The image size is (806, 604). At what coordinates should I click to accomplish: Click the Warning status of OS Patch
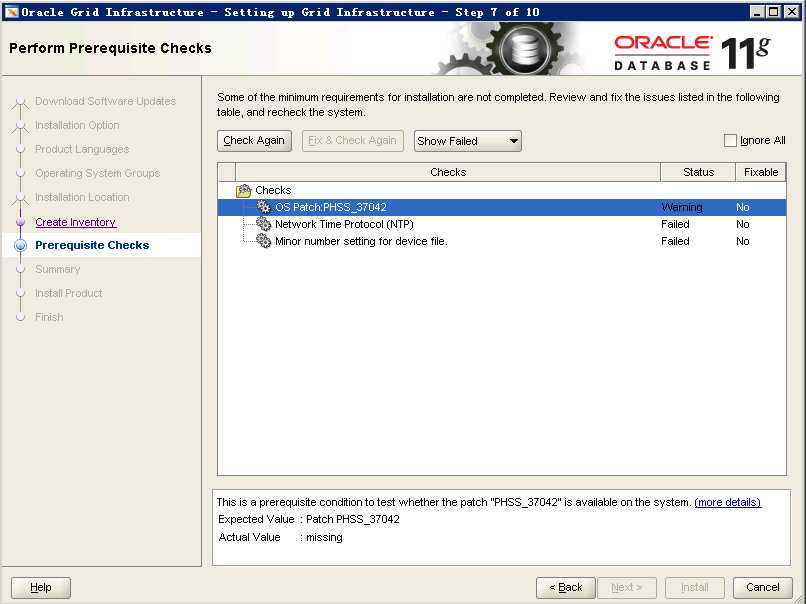pos(682,207)
